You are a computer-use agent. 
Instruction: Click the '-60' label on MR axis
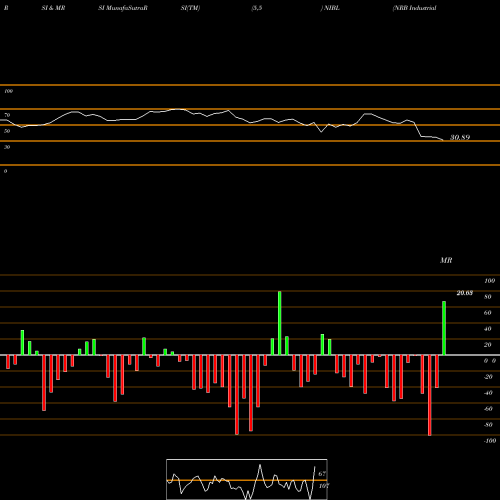[x=488, y=409]
